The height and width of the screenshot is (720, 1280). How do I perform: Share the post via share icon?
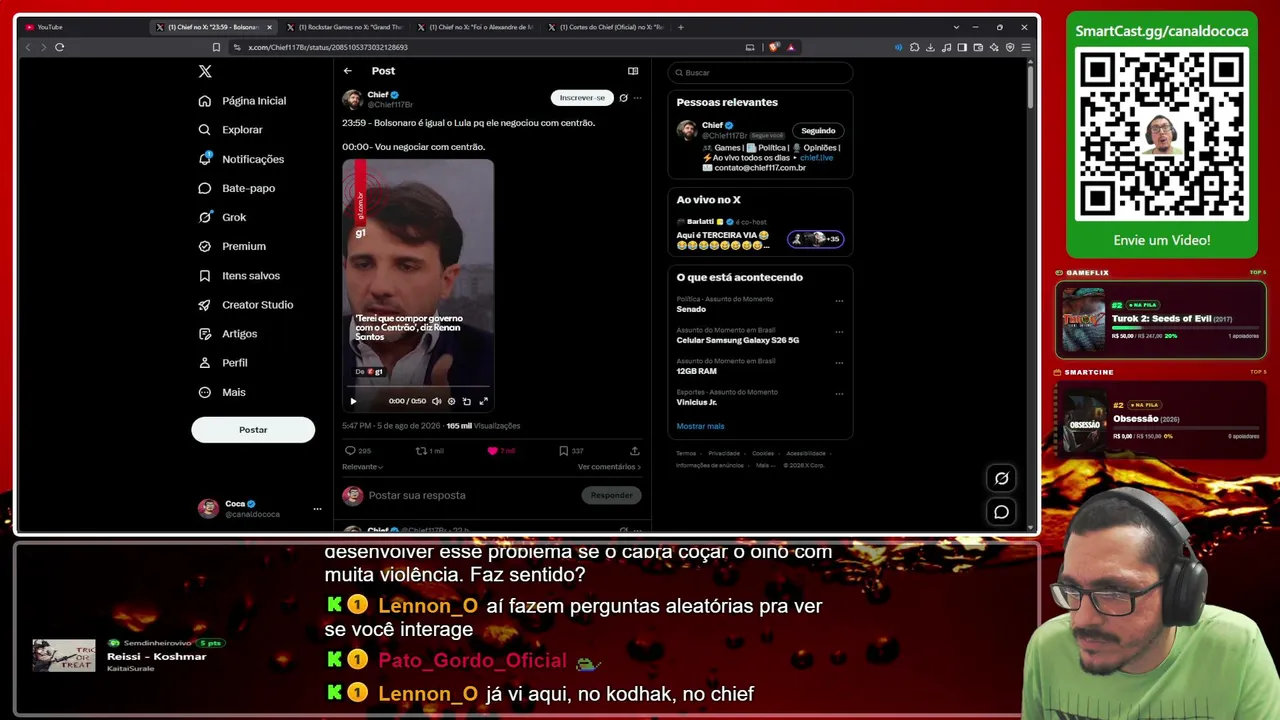pos(634,451)
